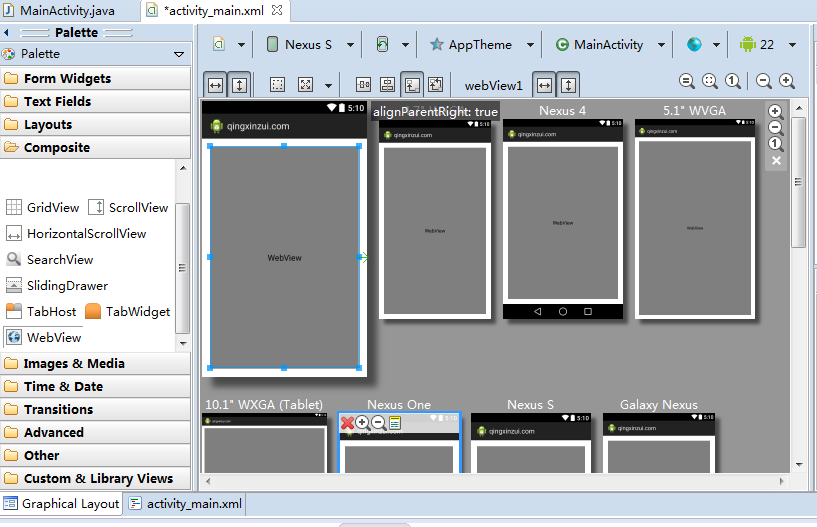817x527 pixels.
Task: Click the Nexus 4 preview thumbnail
Action: point(562,222)
